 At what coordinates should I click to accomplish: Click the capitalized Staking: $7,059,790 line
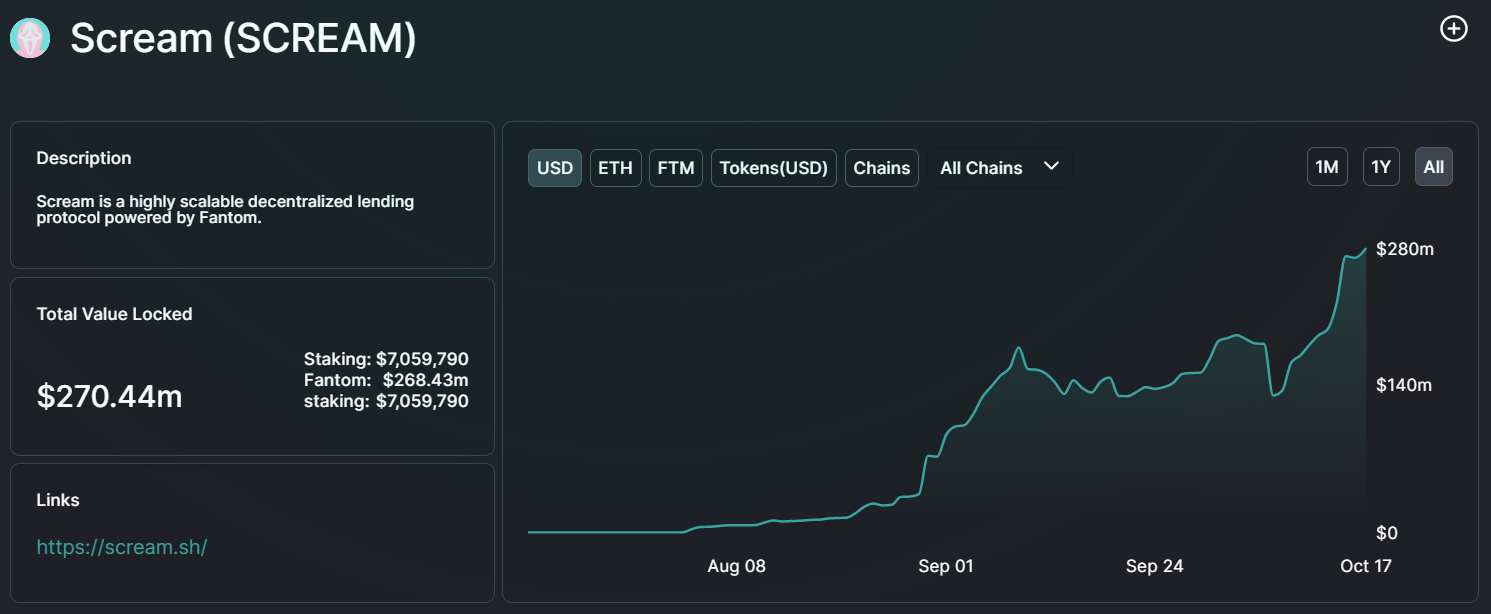[x=386, y=359]
